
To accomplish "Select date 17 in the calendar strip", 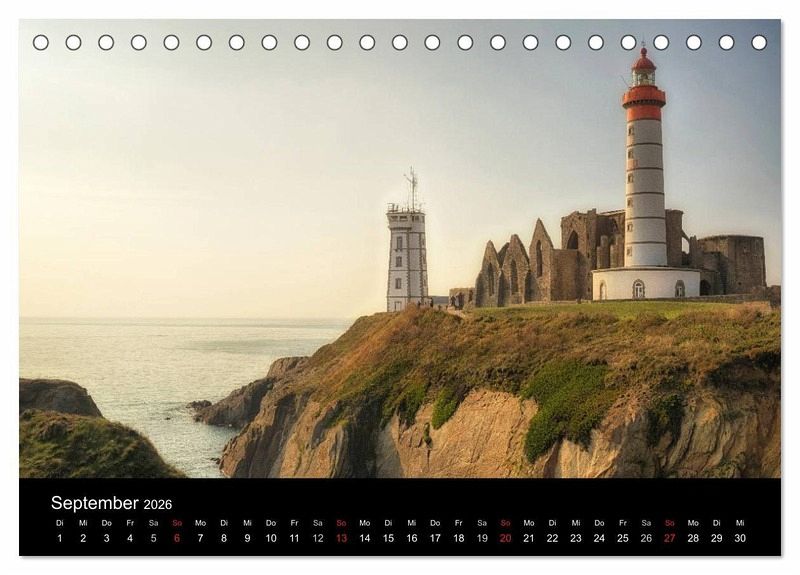I will (435, 538).
